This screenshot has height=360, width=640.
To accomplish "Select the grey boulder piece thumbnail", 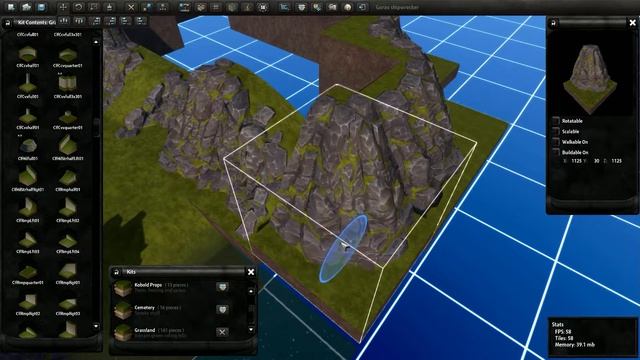I will click(27, 146).
